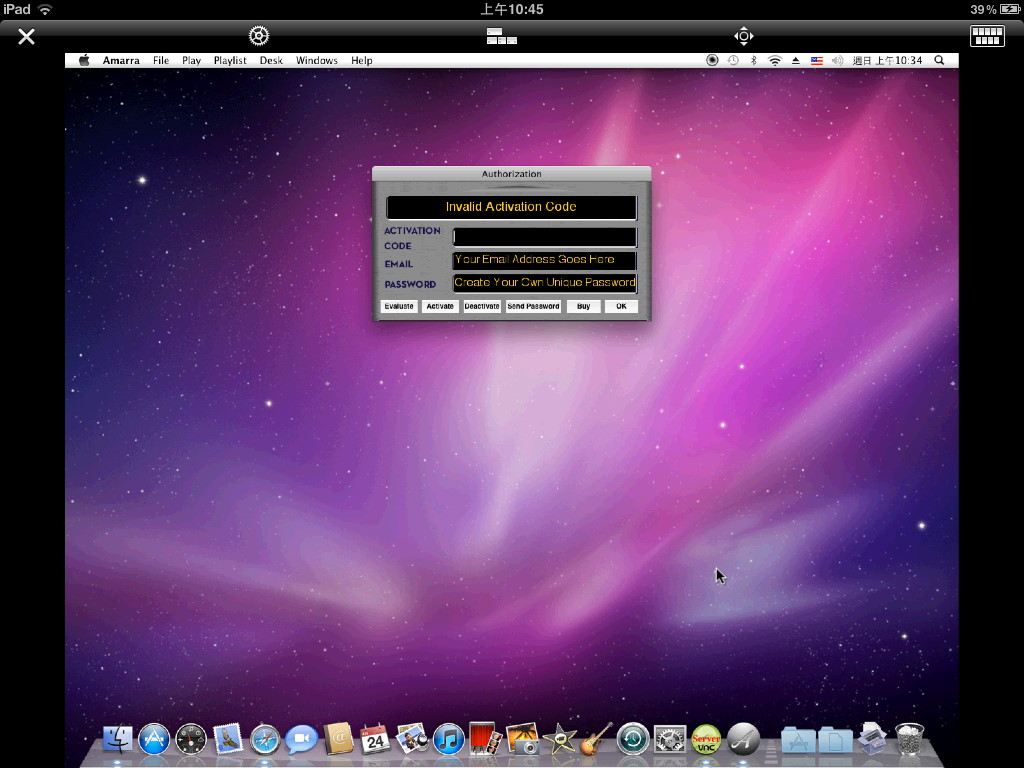Viewport: 1024px width, 768px height.
Task: Open Dashboard from the Dock
Action: pyautogui.click(x=191, y=739)
